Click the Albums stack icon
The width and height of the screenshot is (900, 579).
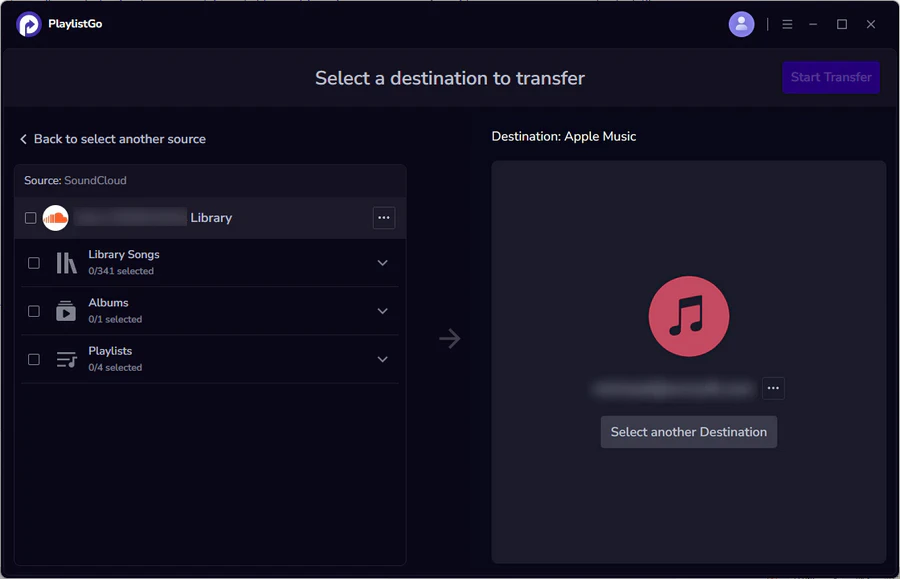pyautogui.click(x=66, y=311)
